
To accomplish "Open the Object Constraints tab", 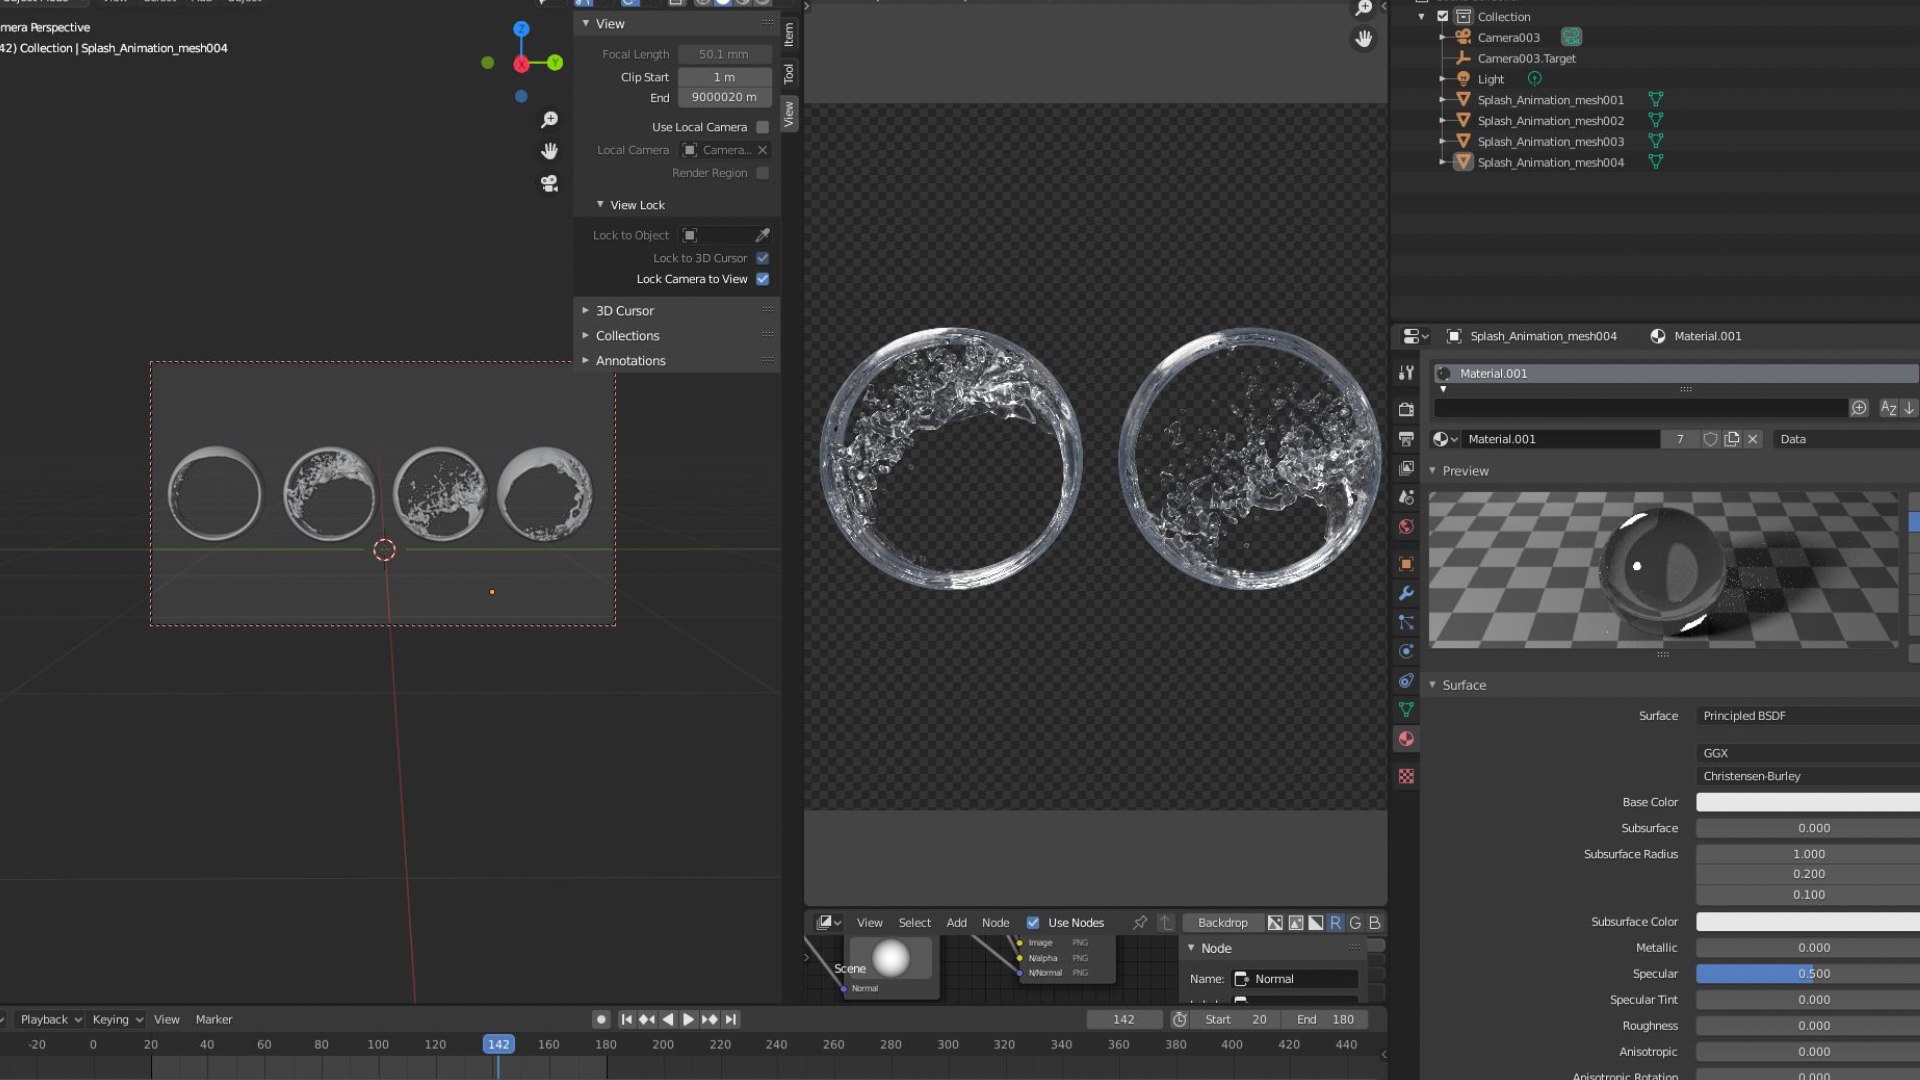I will (1406, 680).
